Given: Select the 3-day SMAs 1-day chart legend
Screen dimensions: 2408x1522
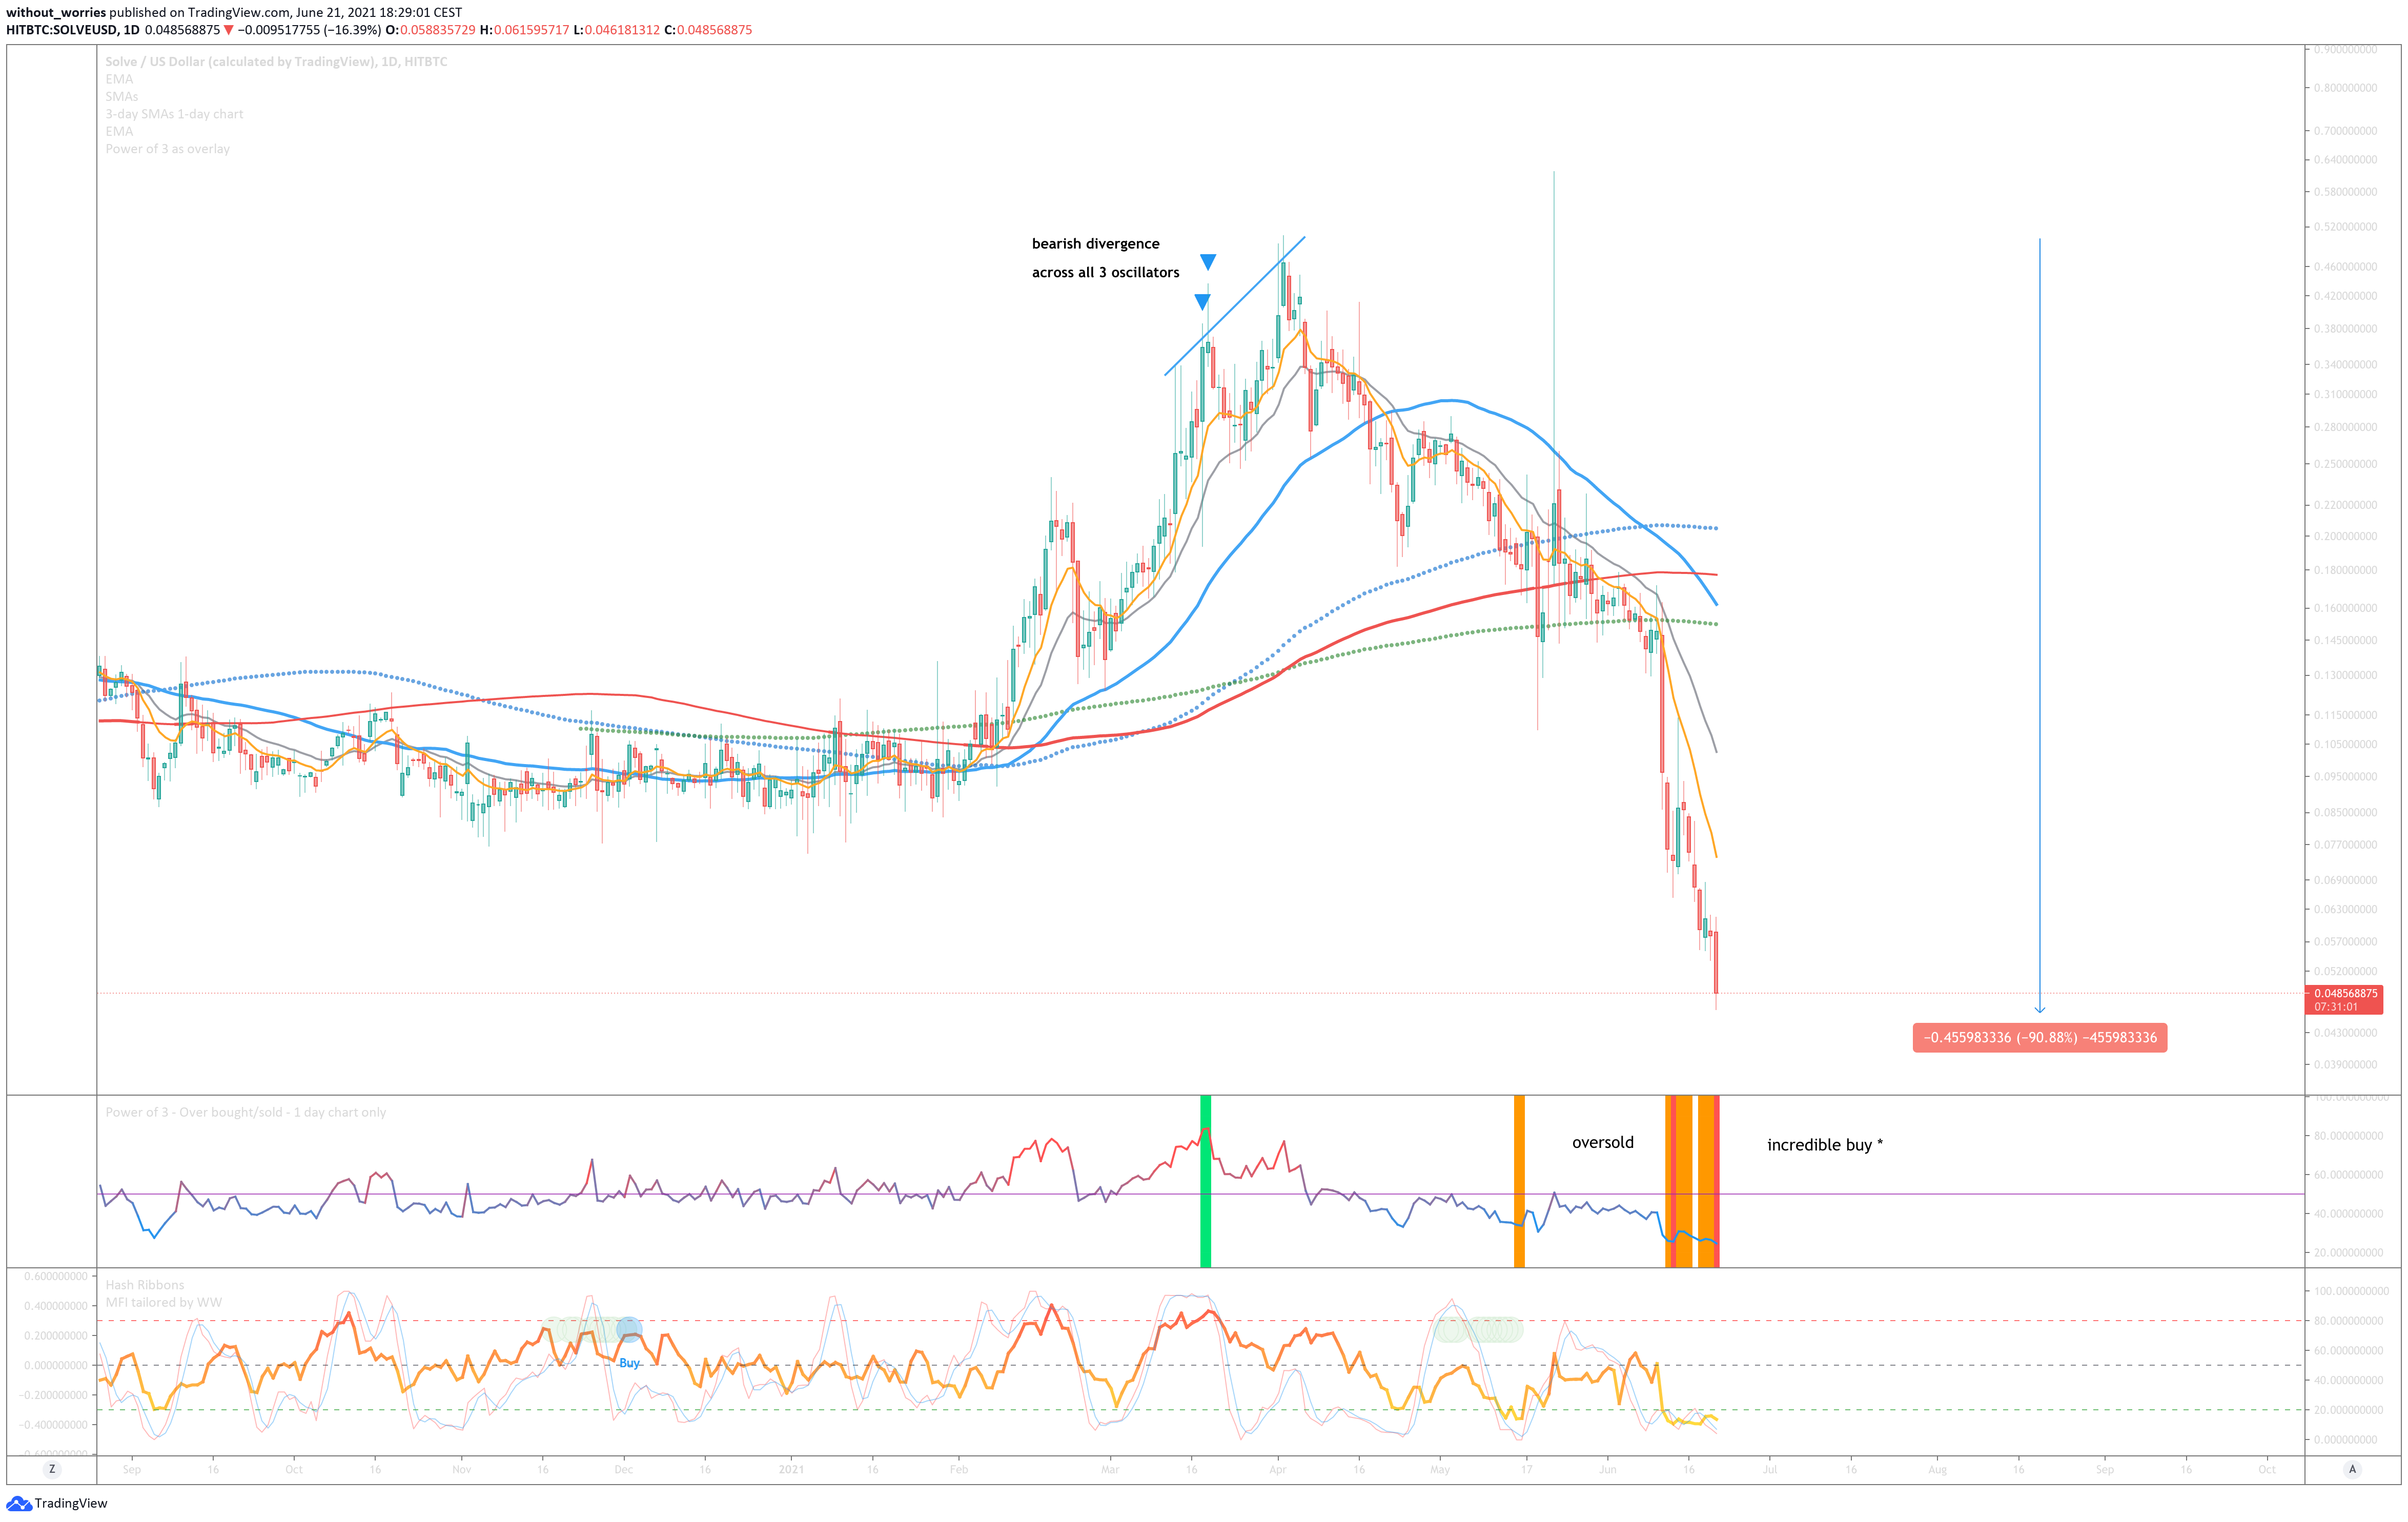Looking at the screenshot, I should [174, 114].
